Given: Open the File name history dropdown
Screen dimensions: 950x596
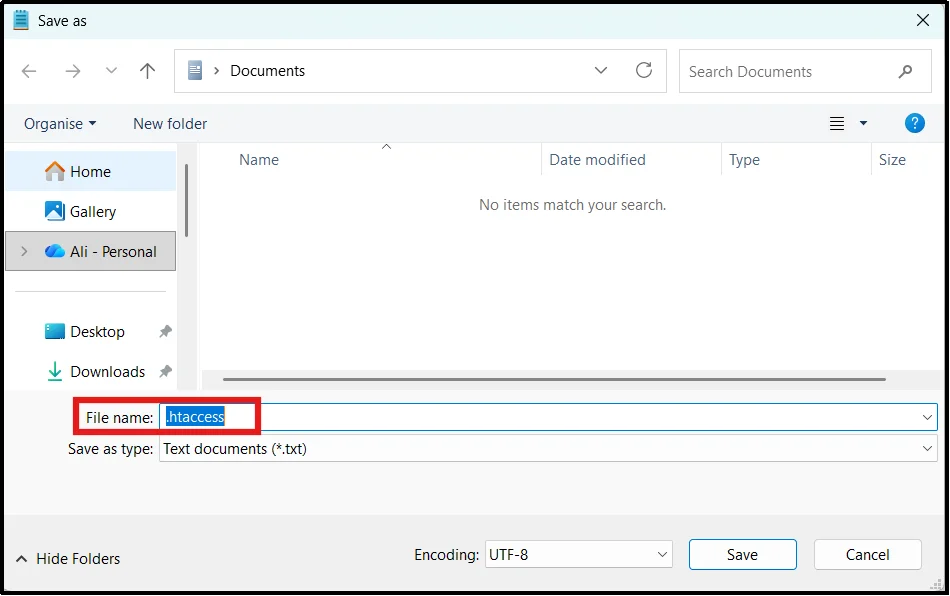Looking at the screenshot, I should click(x=927, y=417).
